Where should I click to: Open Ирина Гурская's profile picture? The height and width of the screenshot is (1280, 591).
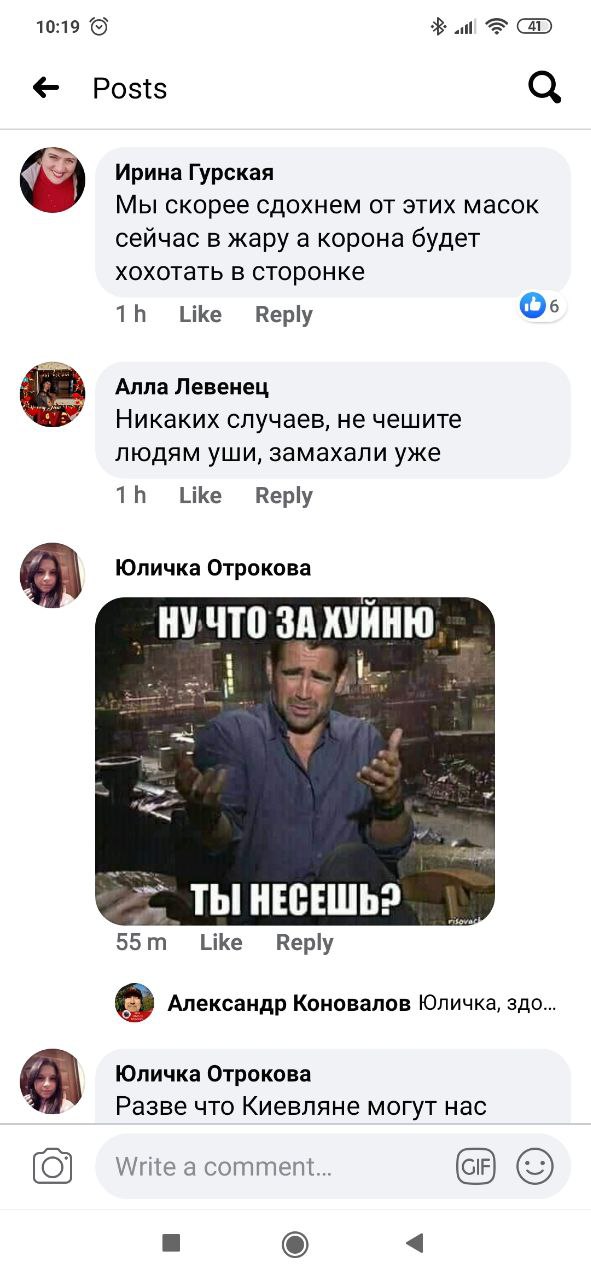tap(52, 180)
